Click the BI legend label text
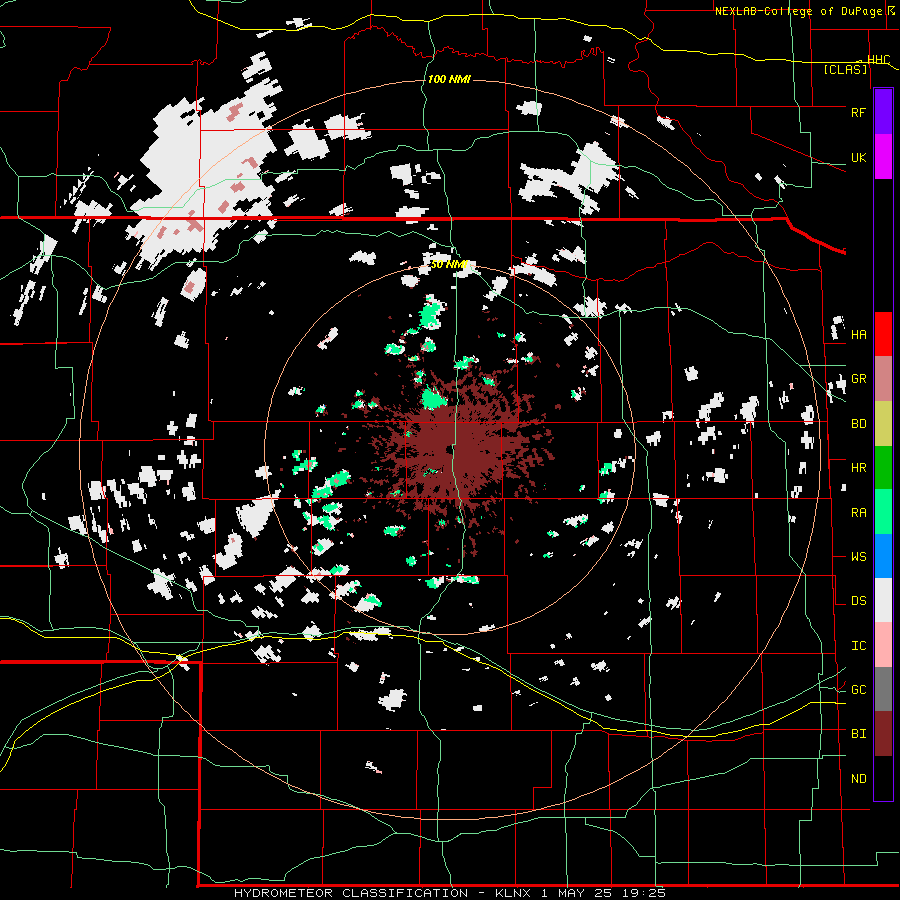 (x=858, y=734)
